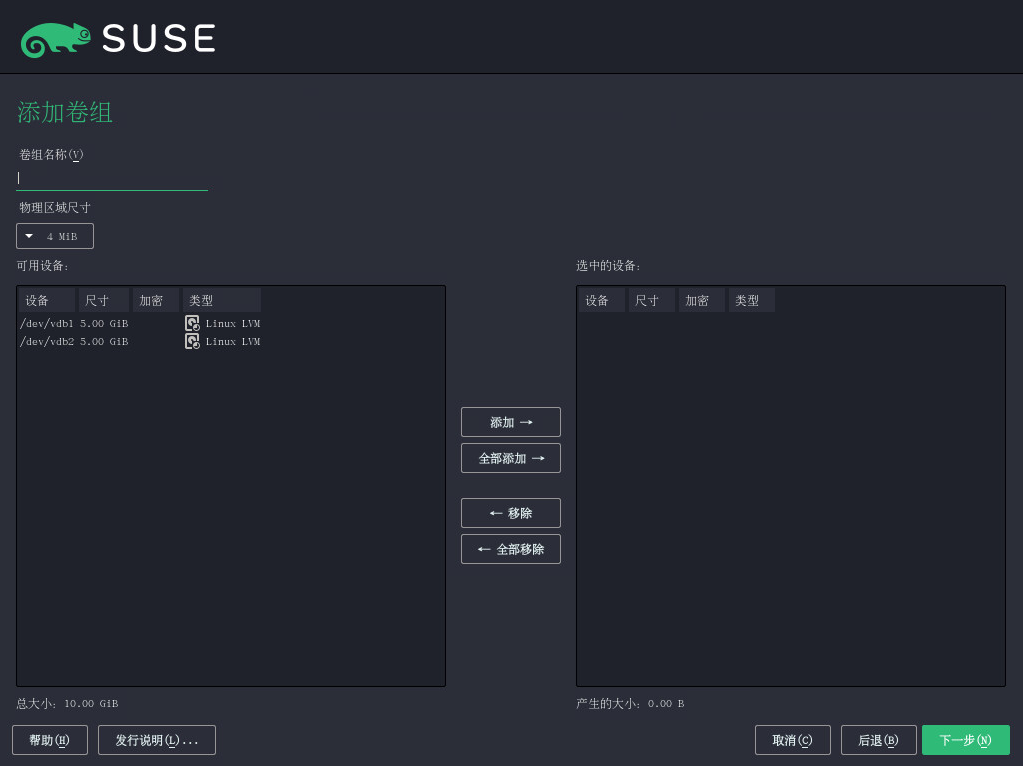The height and width of the screenshot is (766, 1023).
Task: Focus the volume group name input field
Action: [x=112, y=178]
